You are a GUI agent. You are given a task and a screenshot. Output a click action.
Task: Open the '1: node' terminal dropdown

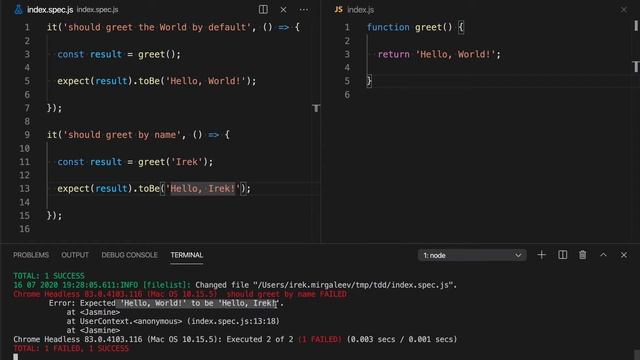472,256
